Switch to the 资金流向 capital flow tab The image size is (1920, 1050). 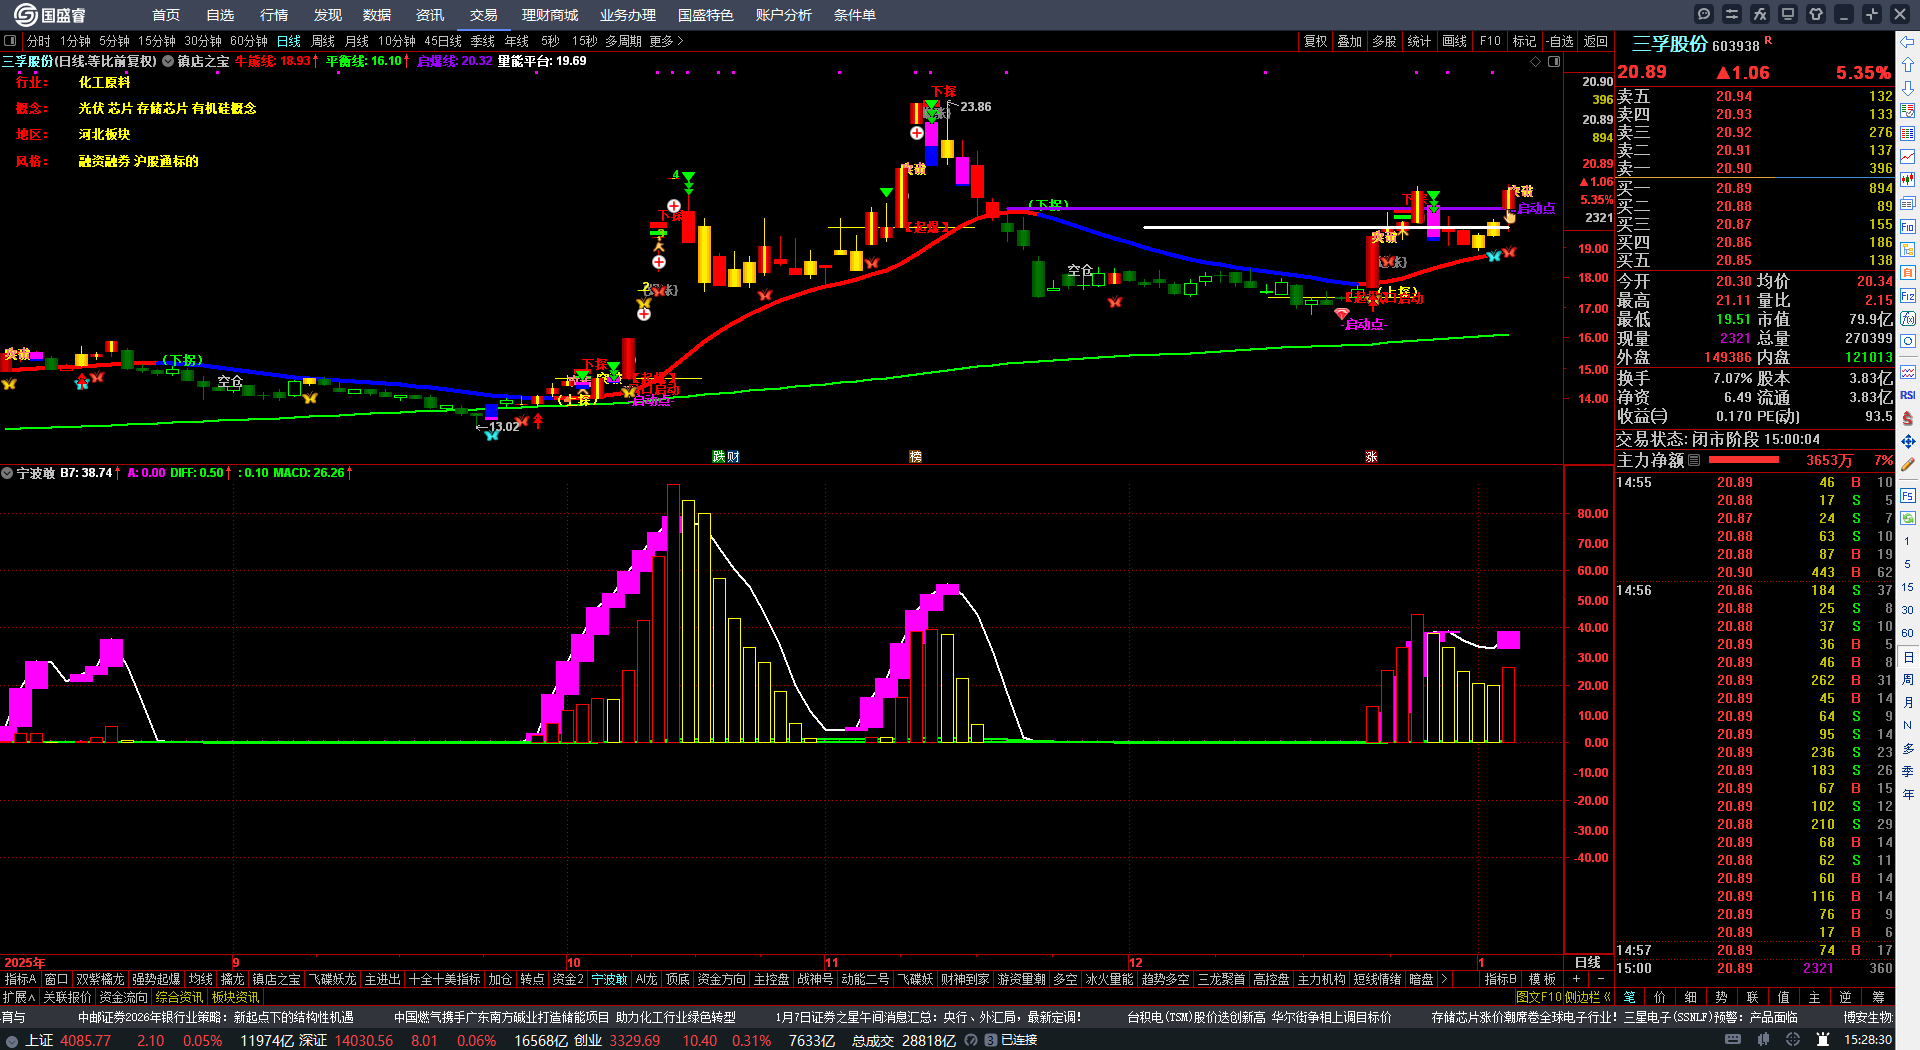pyautogui.click(x=124, y=997)
